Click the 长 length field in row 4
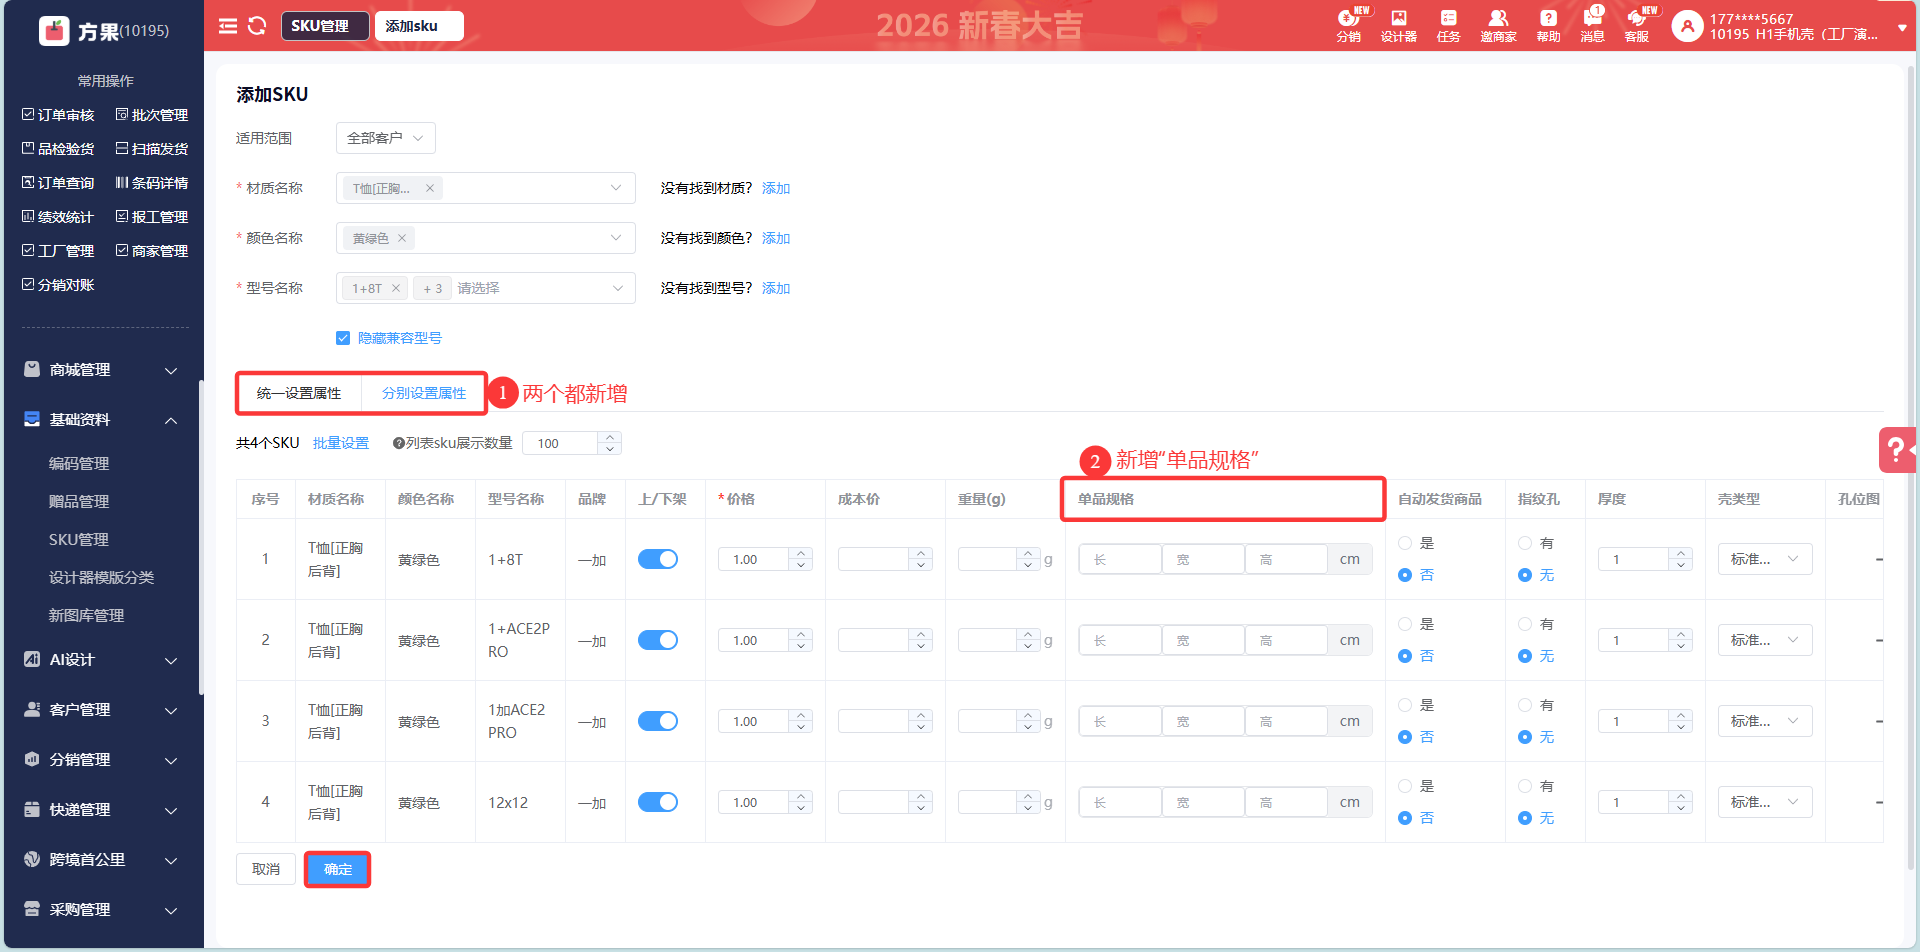Screen dimensions: 1920x952 (1120, 802)
